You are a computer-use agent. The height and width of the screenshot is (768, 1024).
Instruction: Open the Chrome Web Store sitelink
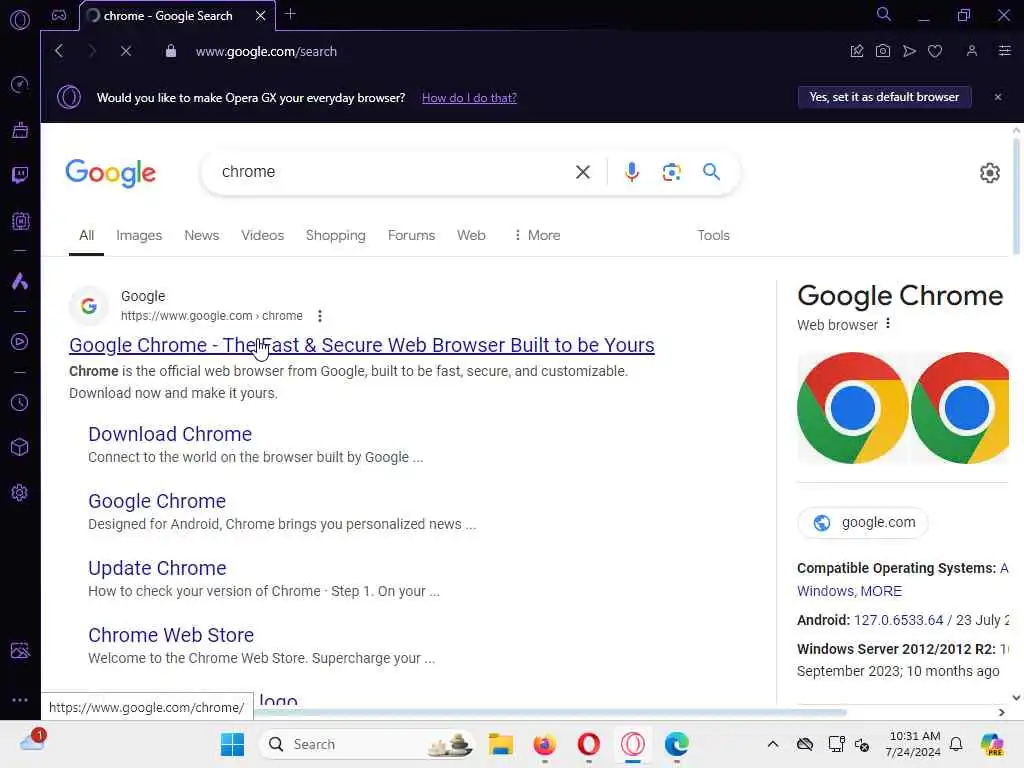coord(171,635)
